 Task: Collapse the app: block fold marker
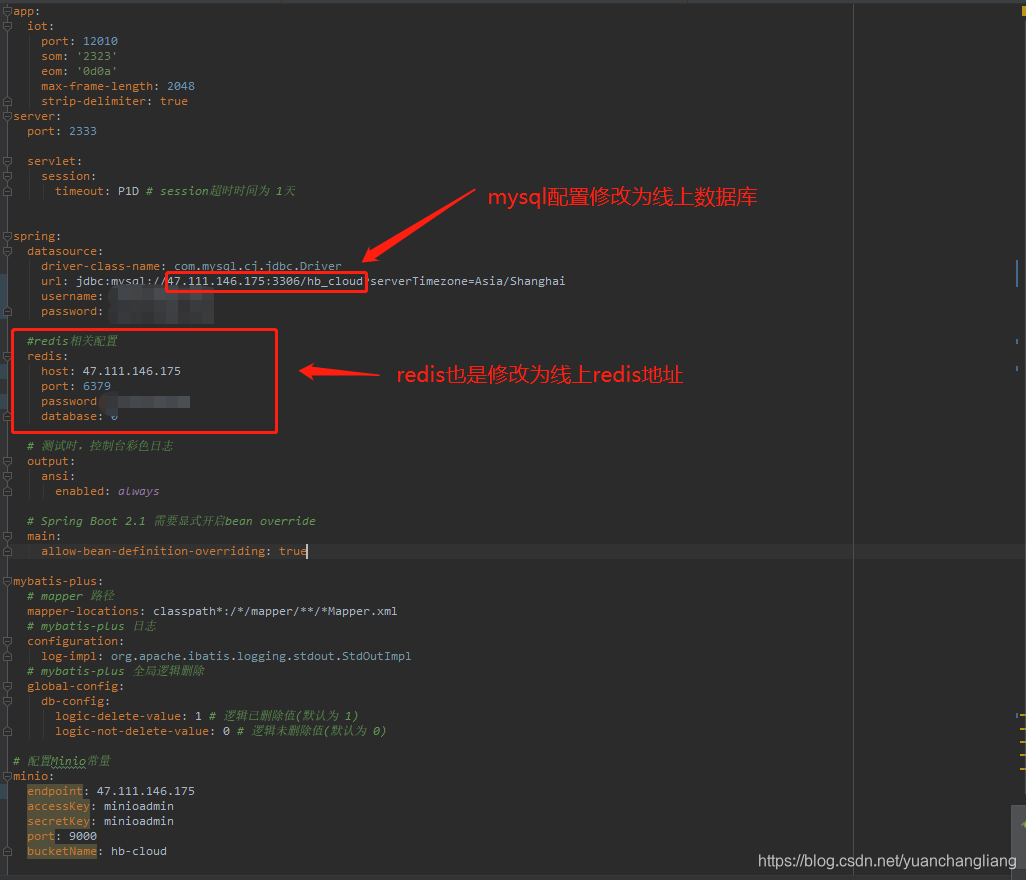7,11
